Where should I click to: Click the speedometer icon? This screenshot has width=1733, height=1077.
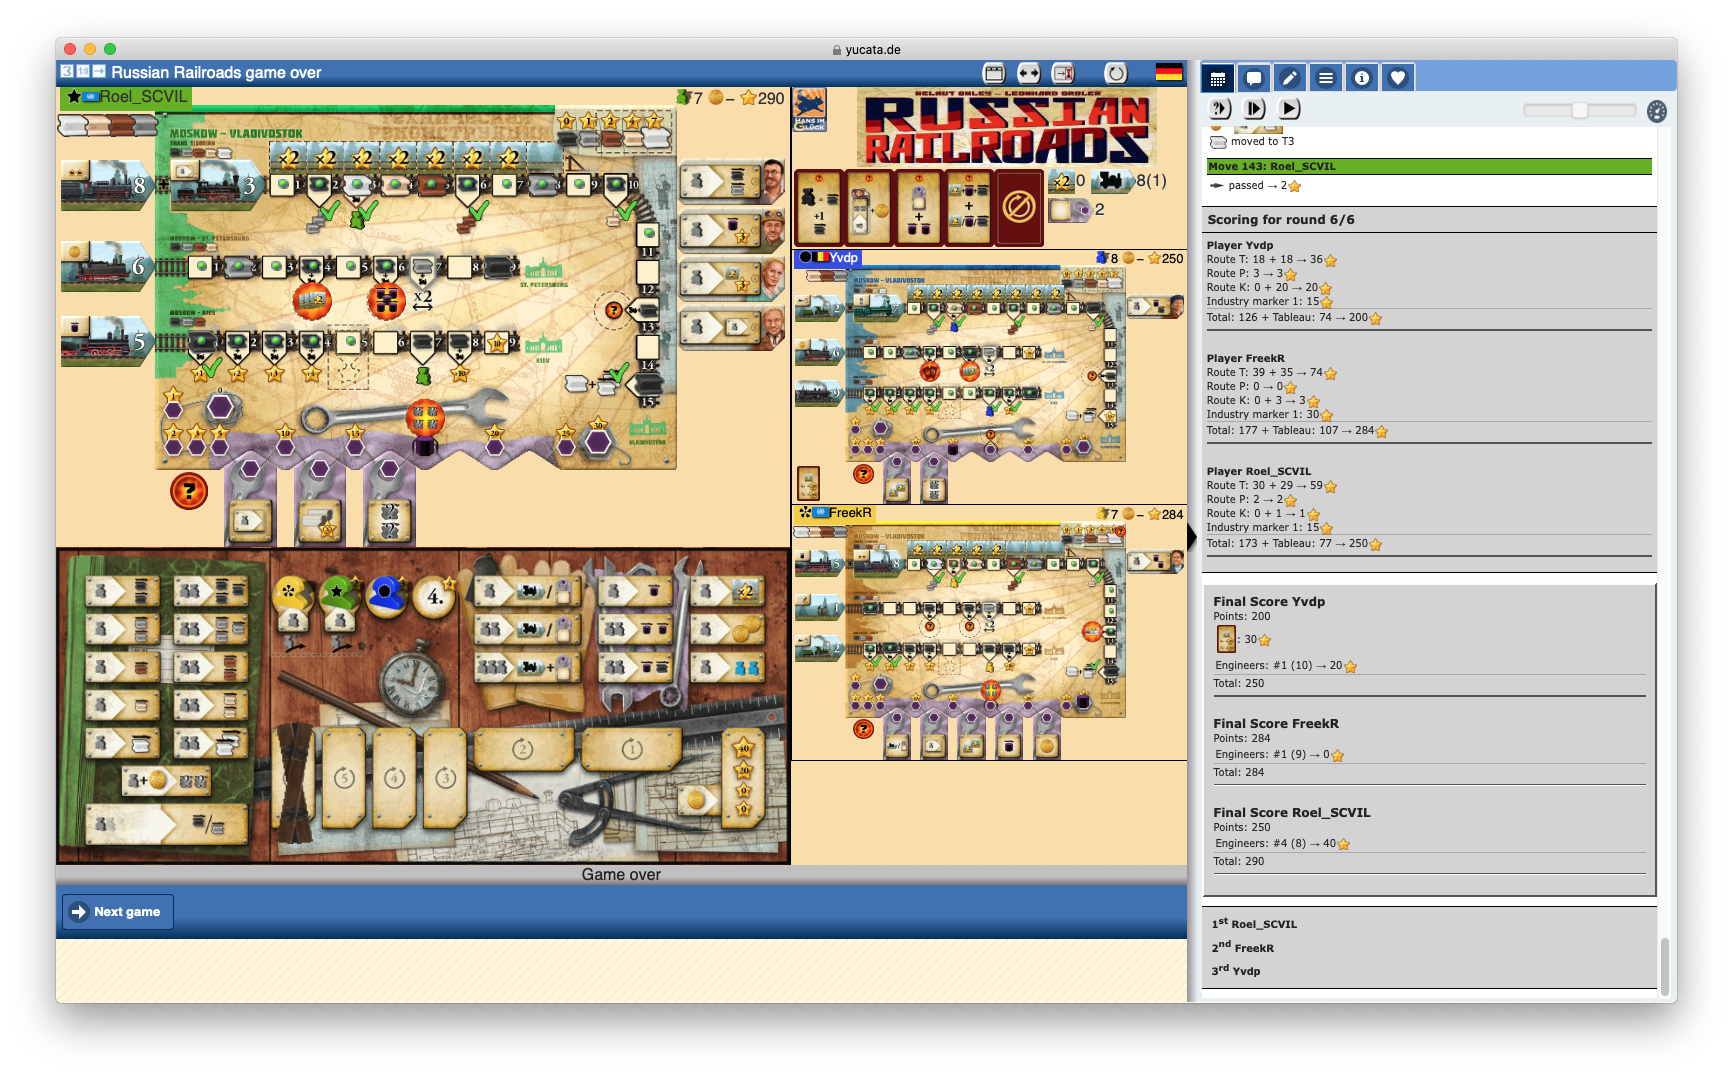click(1657, 111)
